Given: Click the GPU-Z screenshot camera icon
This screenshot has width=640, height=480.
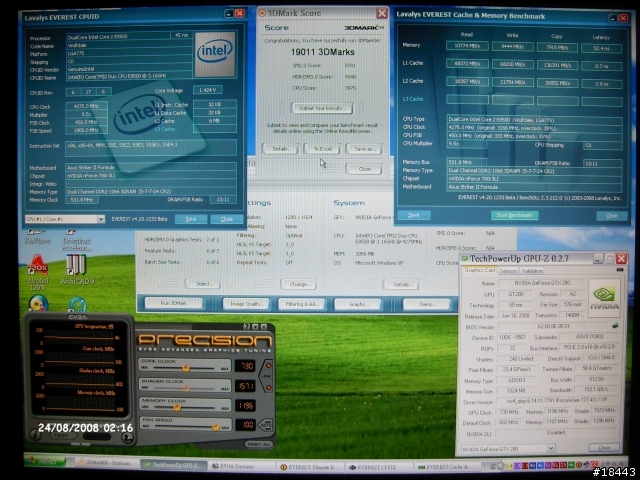Looking at the screenshot, I should 620,270.
